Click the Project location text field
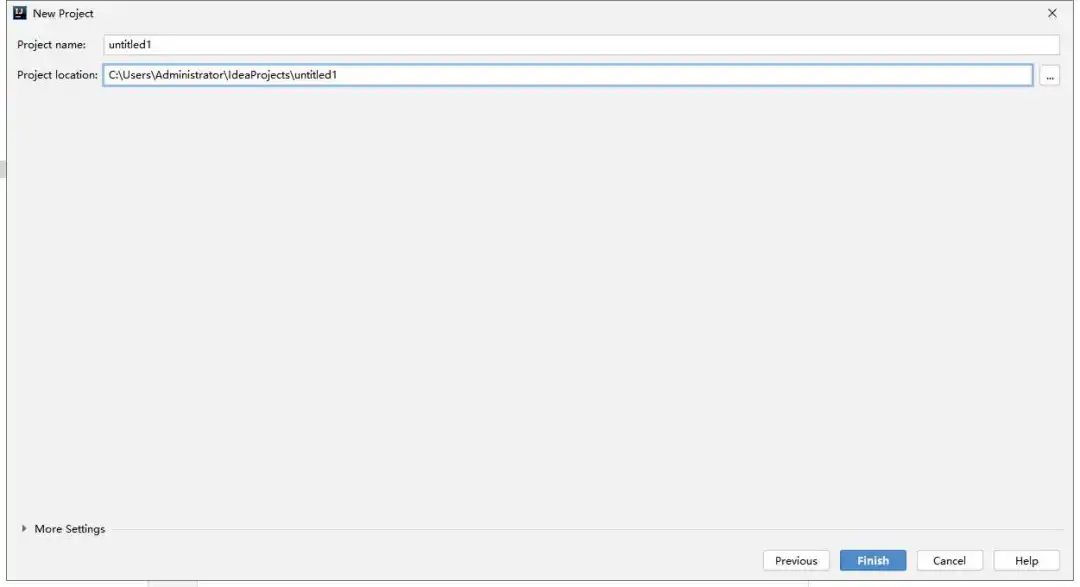The image size is (1080, 587). tap(680, 75)
